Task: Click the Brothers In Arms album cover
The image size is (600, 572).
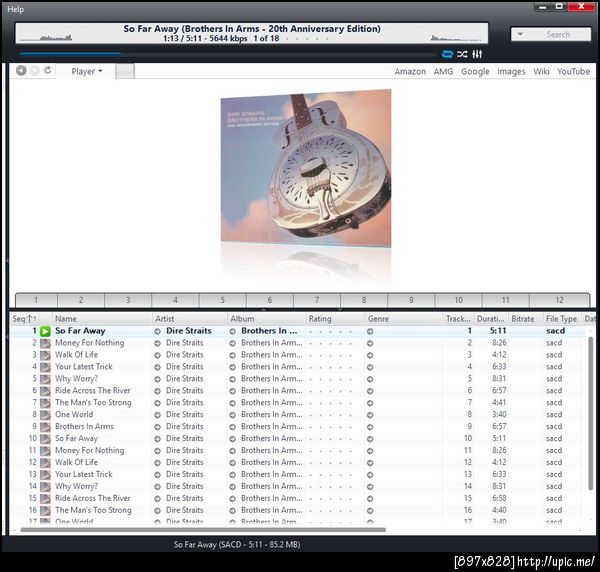Action: pyautogui.click(x=306, y=168)
